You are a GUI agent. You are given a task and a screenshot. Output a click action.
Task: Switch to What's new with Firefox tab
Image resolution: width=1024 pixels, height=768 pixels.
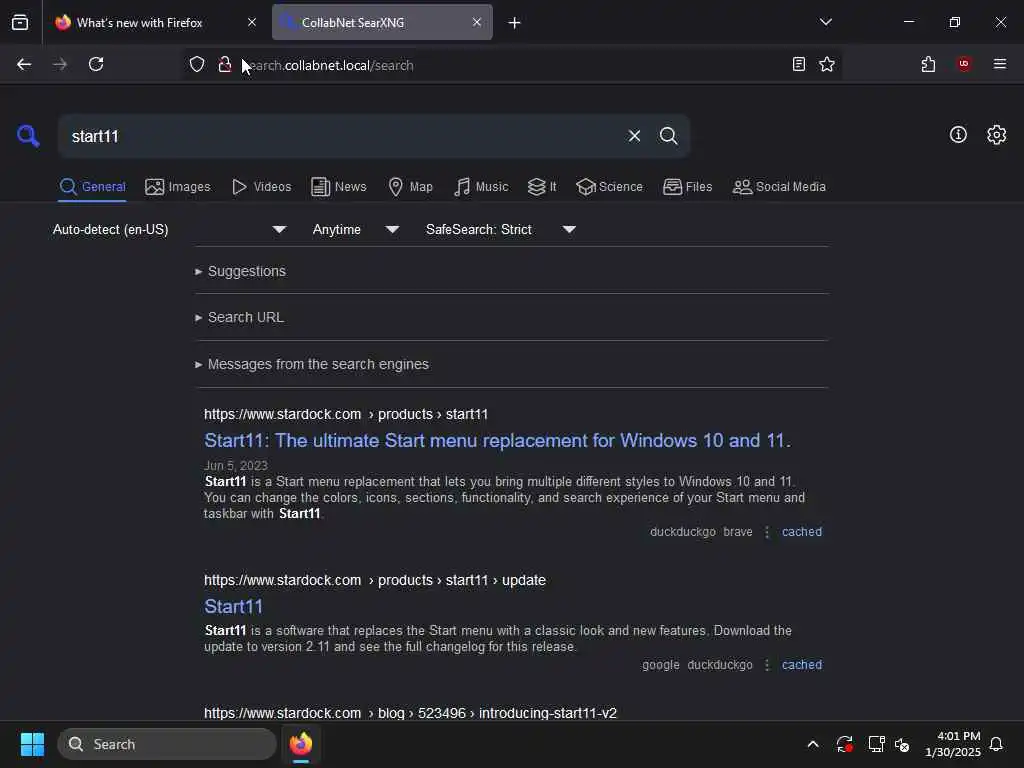[x=155, y=23]
